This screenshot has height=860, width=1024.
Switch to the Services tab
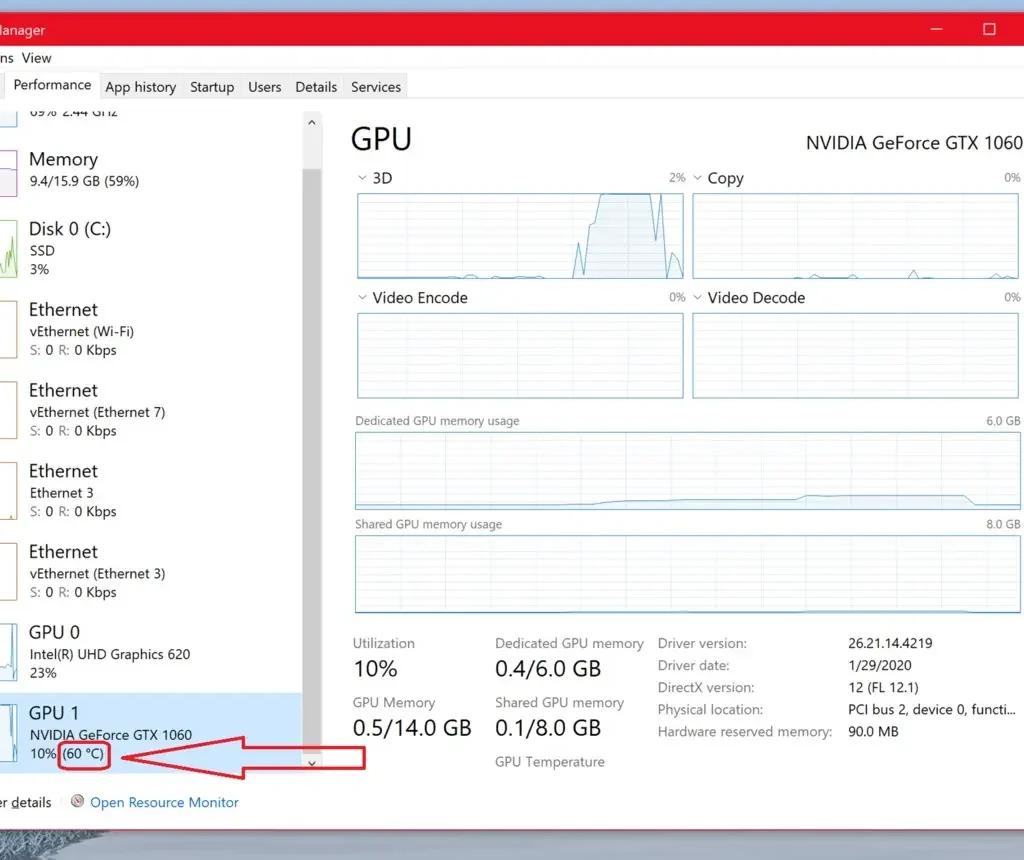pos(375,87)
